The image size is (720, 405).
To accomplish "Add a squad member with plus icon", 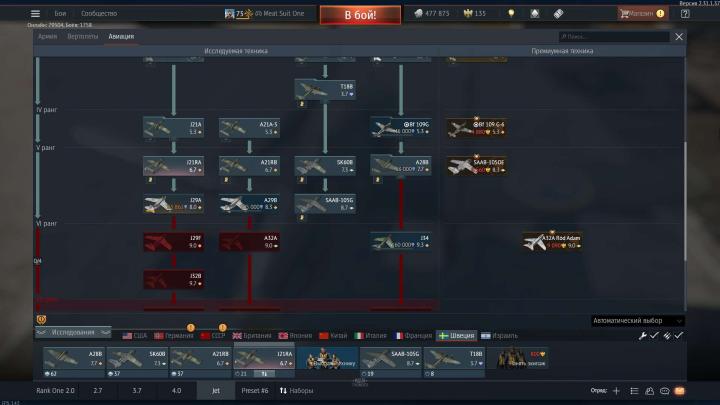I will tap(616, 391).
